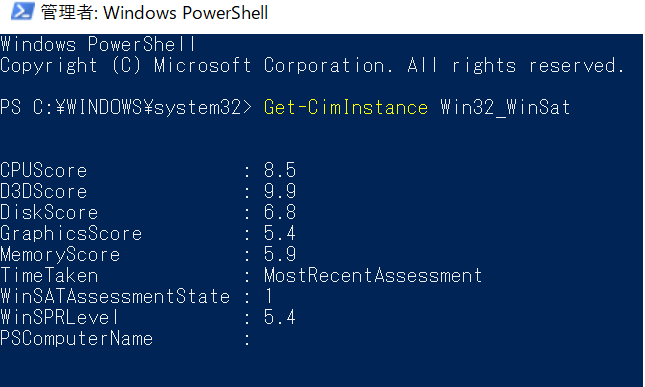645x387 pixels.
Task: Click the PS C:\WINDOWS\system32 prompt
Action: click(126, 108)
